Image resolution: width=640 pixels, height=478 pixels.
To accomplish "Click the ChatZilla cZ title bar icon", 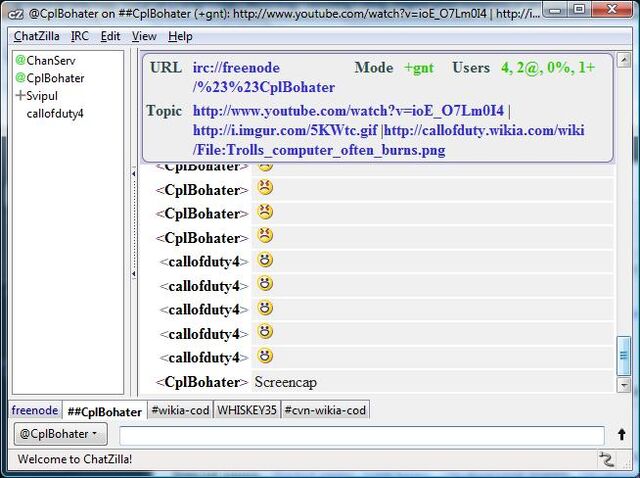I will pyautogui.click(x=16, y=14).
